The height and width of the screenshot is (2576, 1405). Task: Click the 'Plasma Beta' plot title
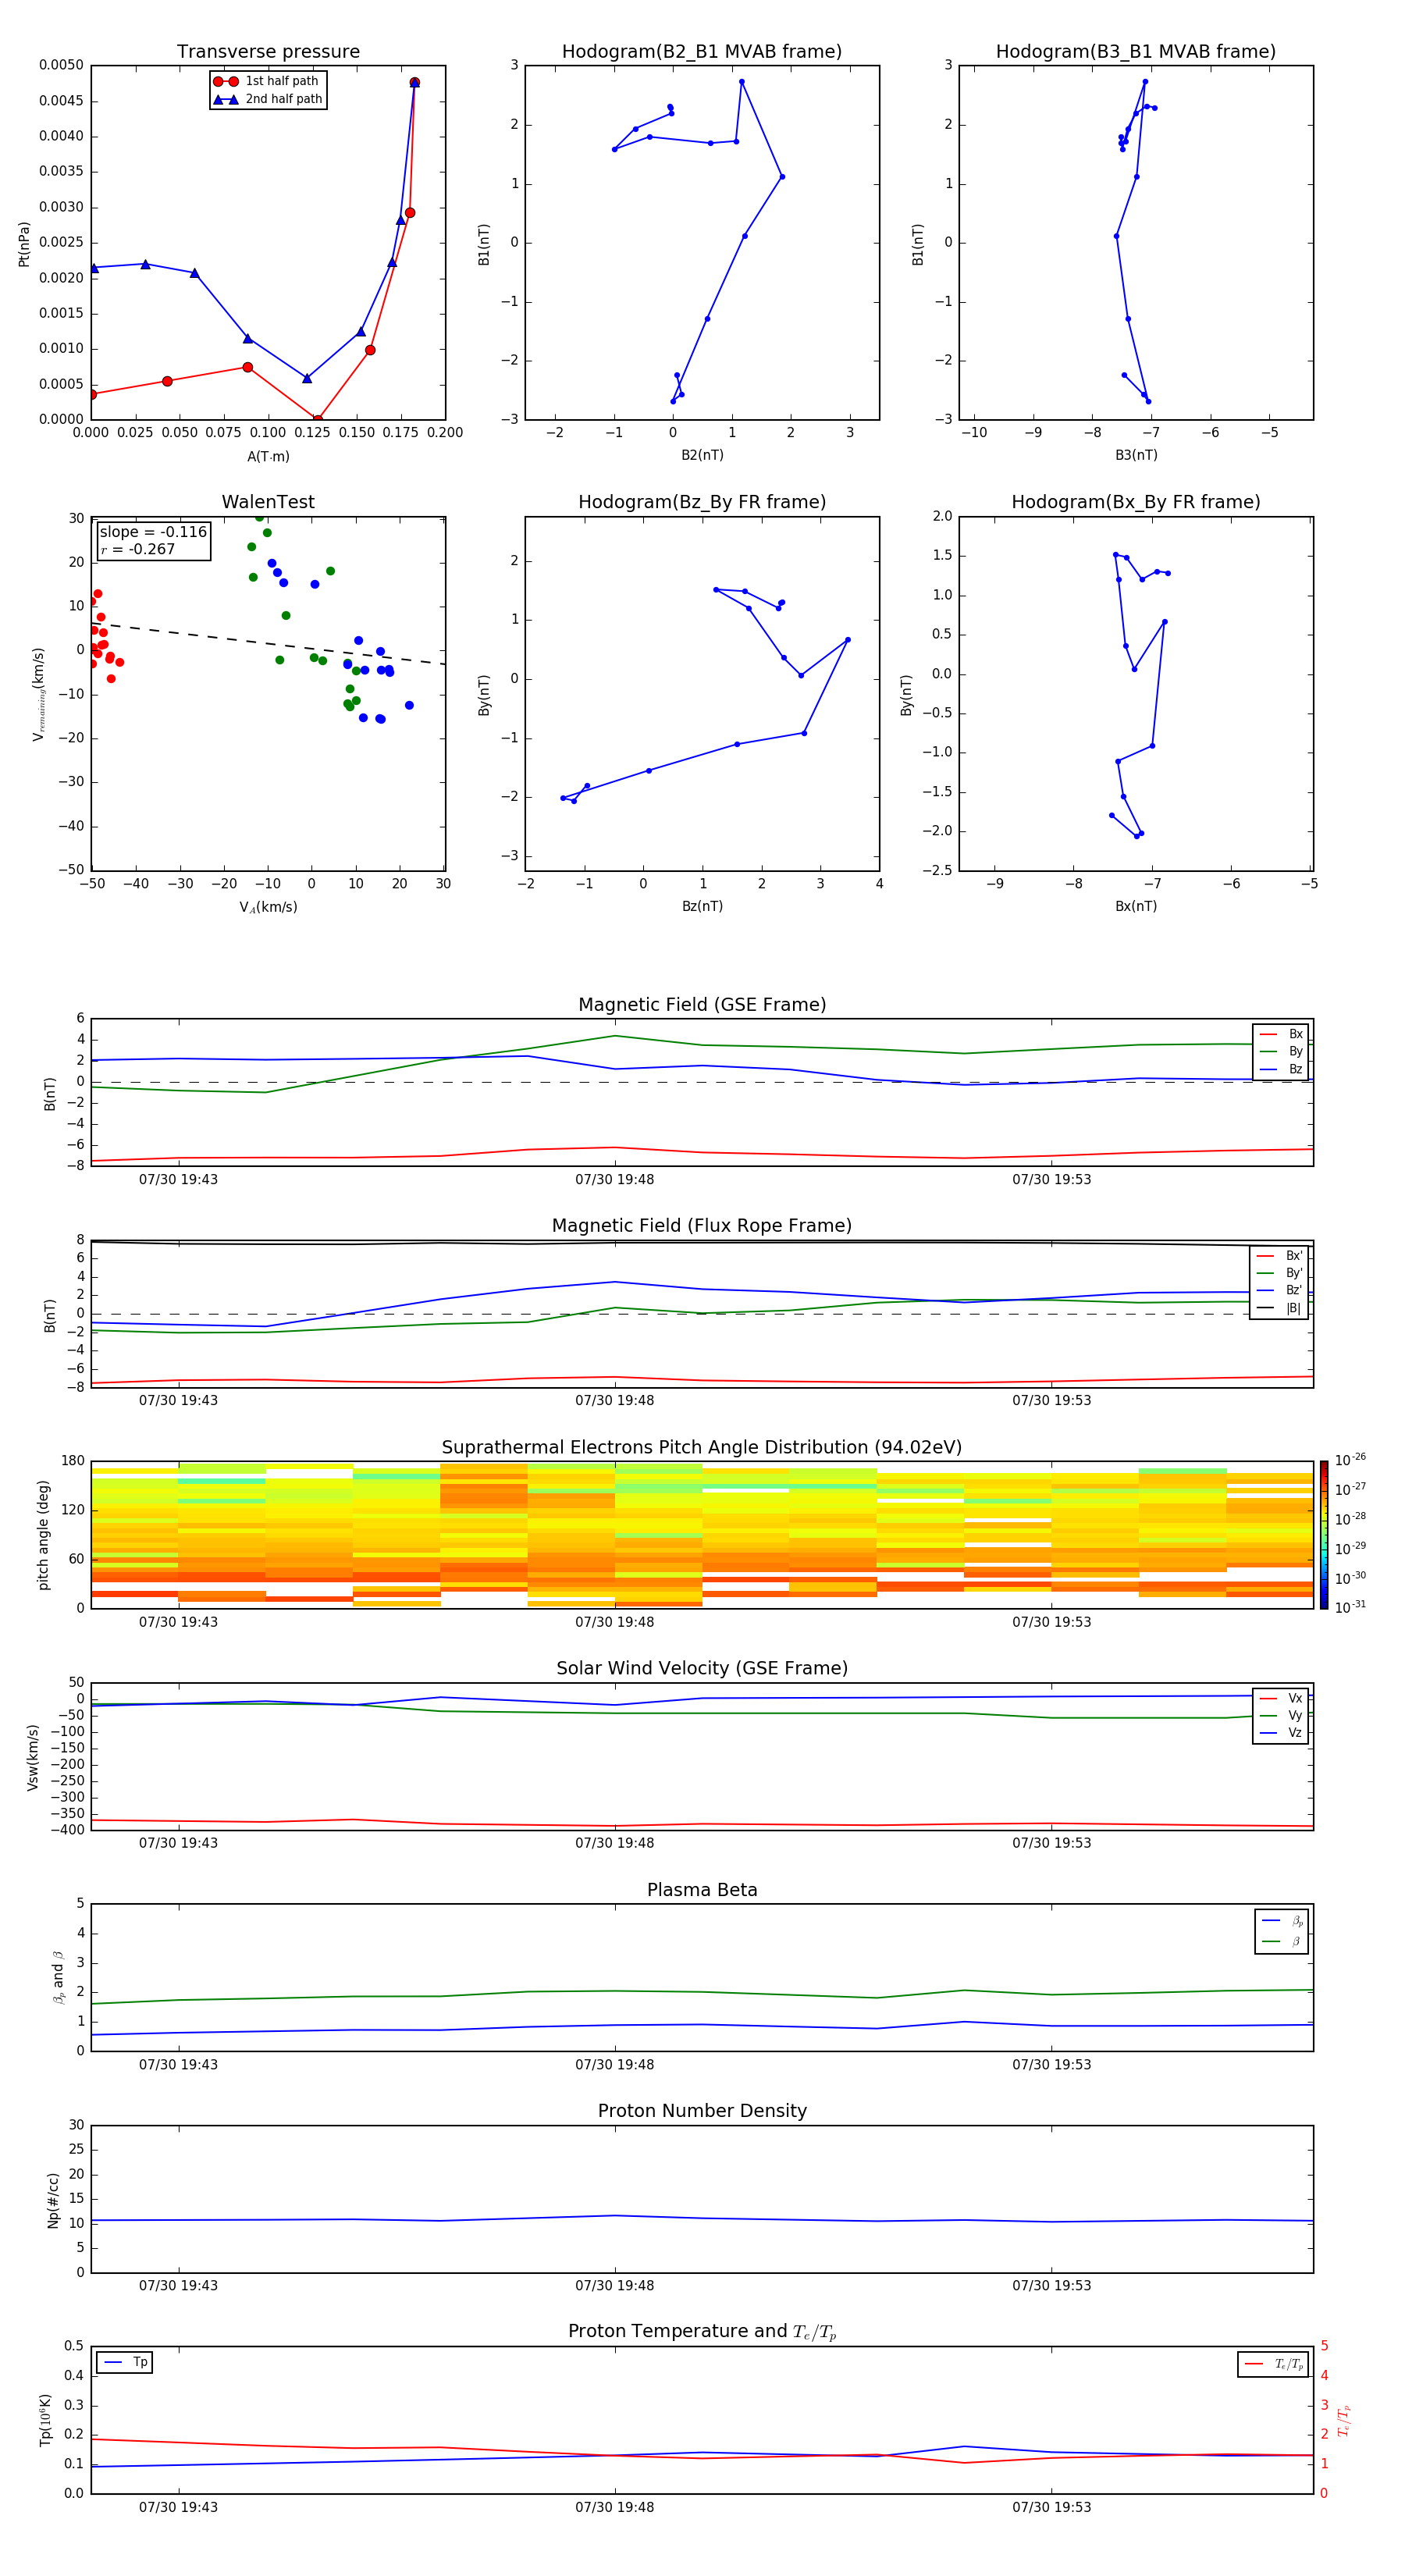pos(702,1890)
